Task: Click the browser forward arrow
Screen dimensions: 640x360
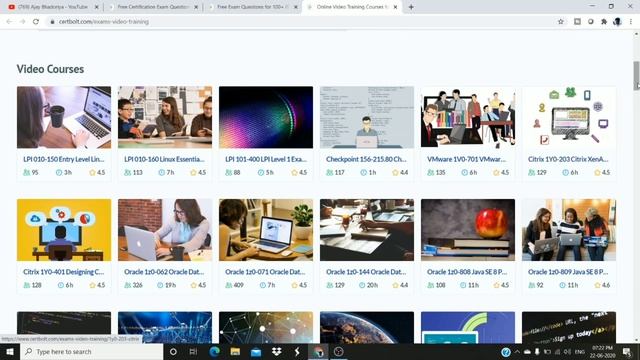Action: pos(22,22)
